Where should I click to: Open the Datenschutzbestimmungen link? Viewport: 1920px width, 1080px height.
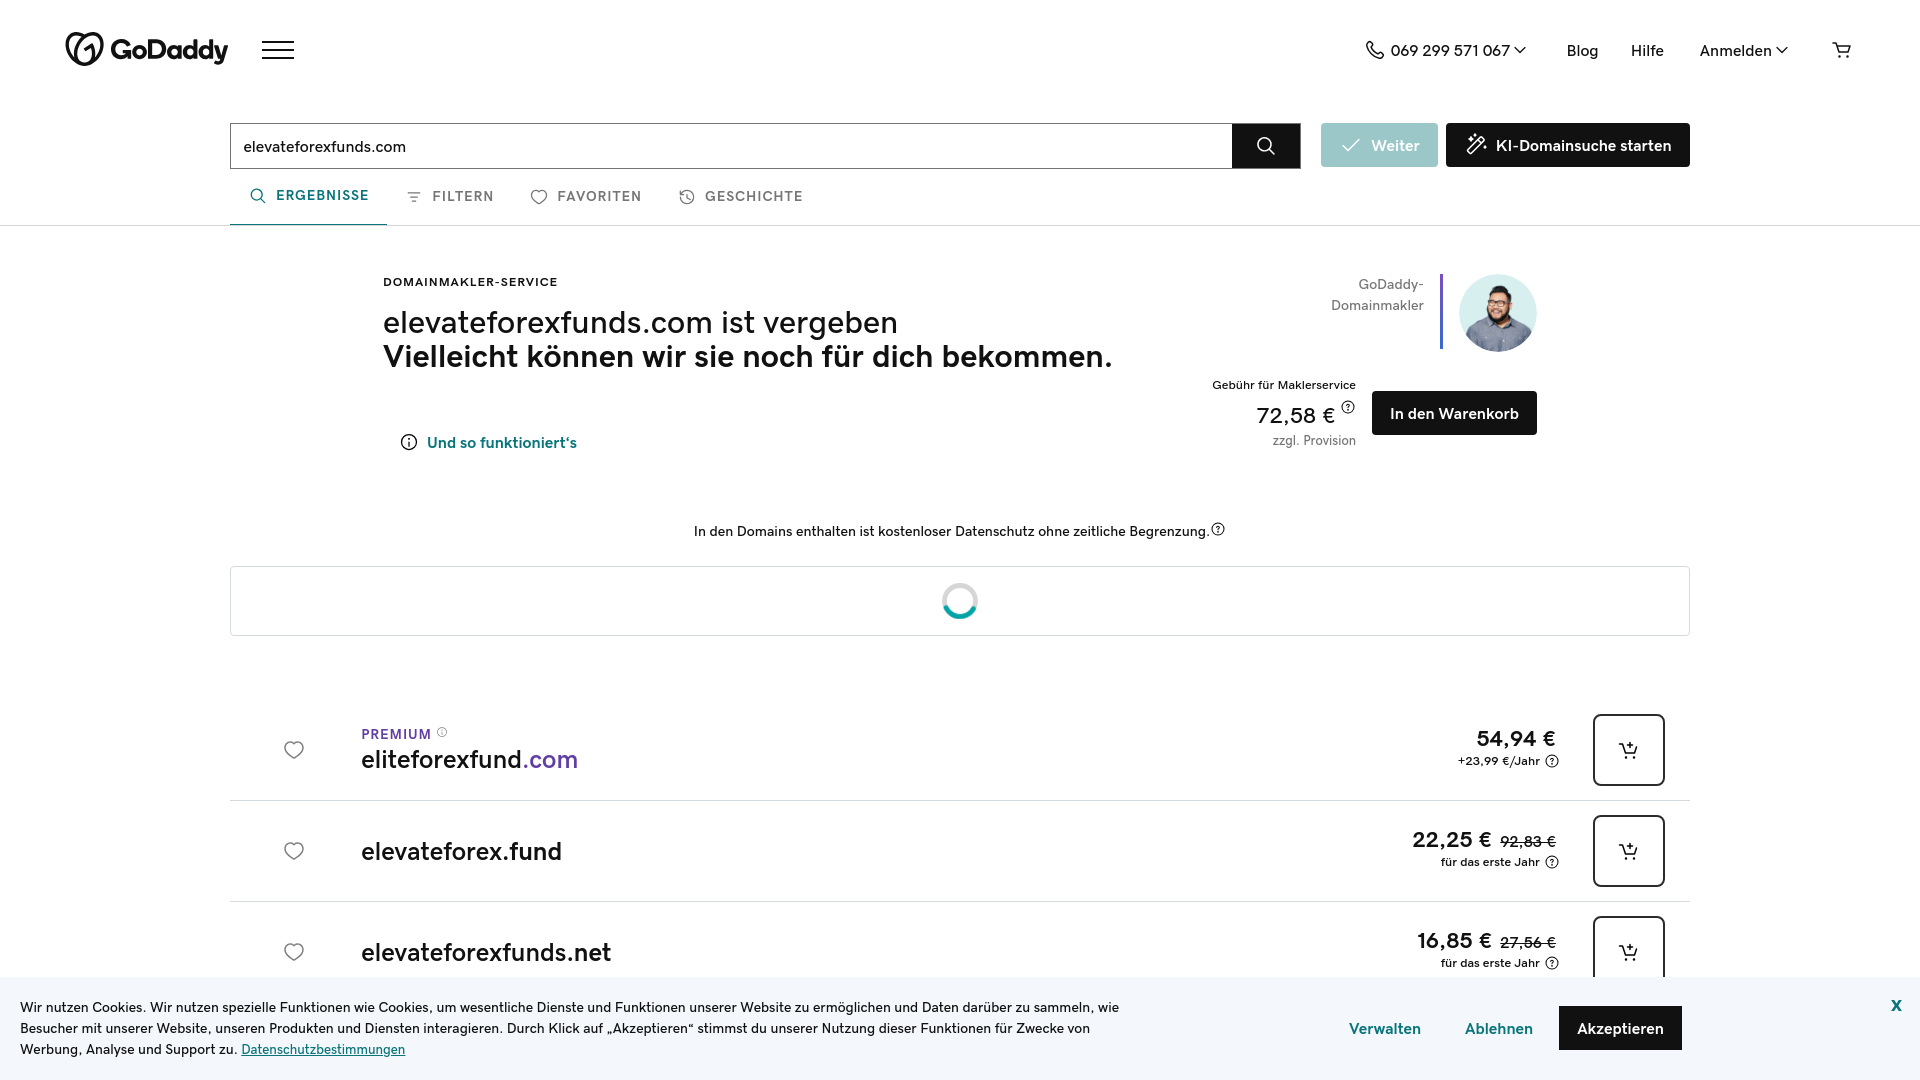(x=323, y=1049)
